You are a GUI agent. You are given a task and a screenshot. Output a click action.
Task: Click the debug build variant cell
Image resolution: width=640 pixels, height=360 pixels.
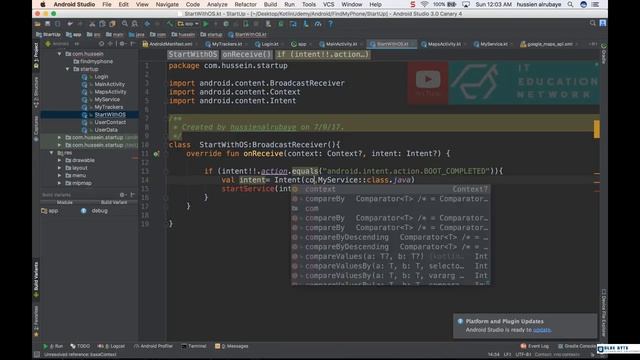(100, 211)
